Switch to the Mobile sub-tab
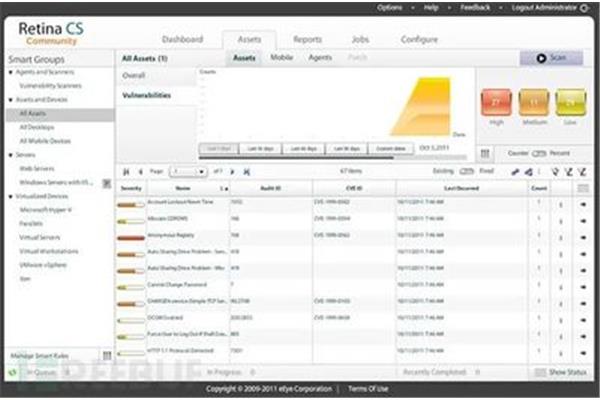Image resolution: width=600 pixels, height=400 pixels. [x=282, y=57]
